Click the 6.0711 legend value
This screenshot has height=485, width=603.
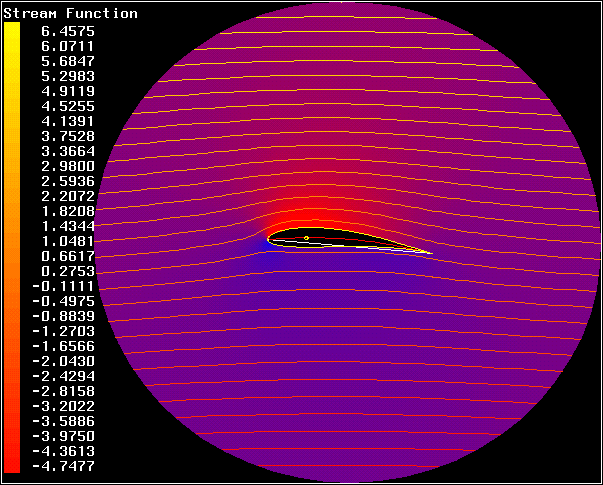(68, 46)
